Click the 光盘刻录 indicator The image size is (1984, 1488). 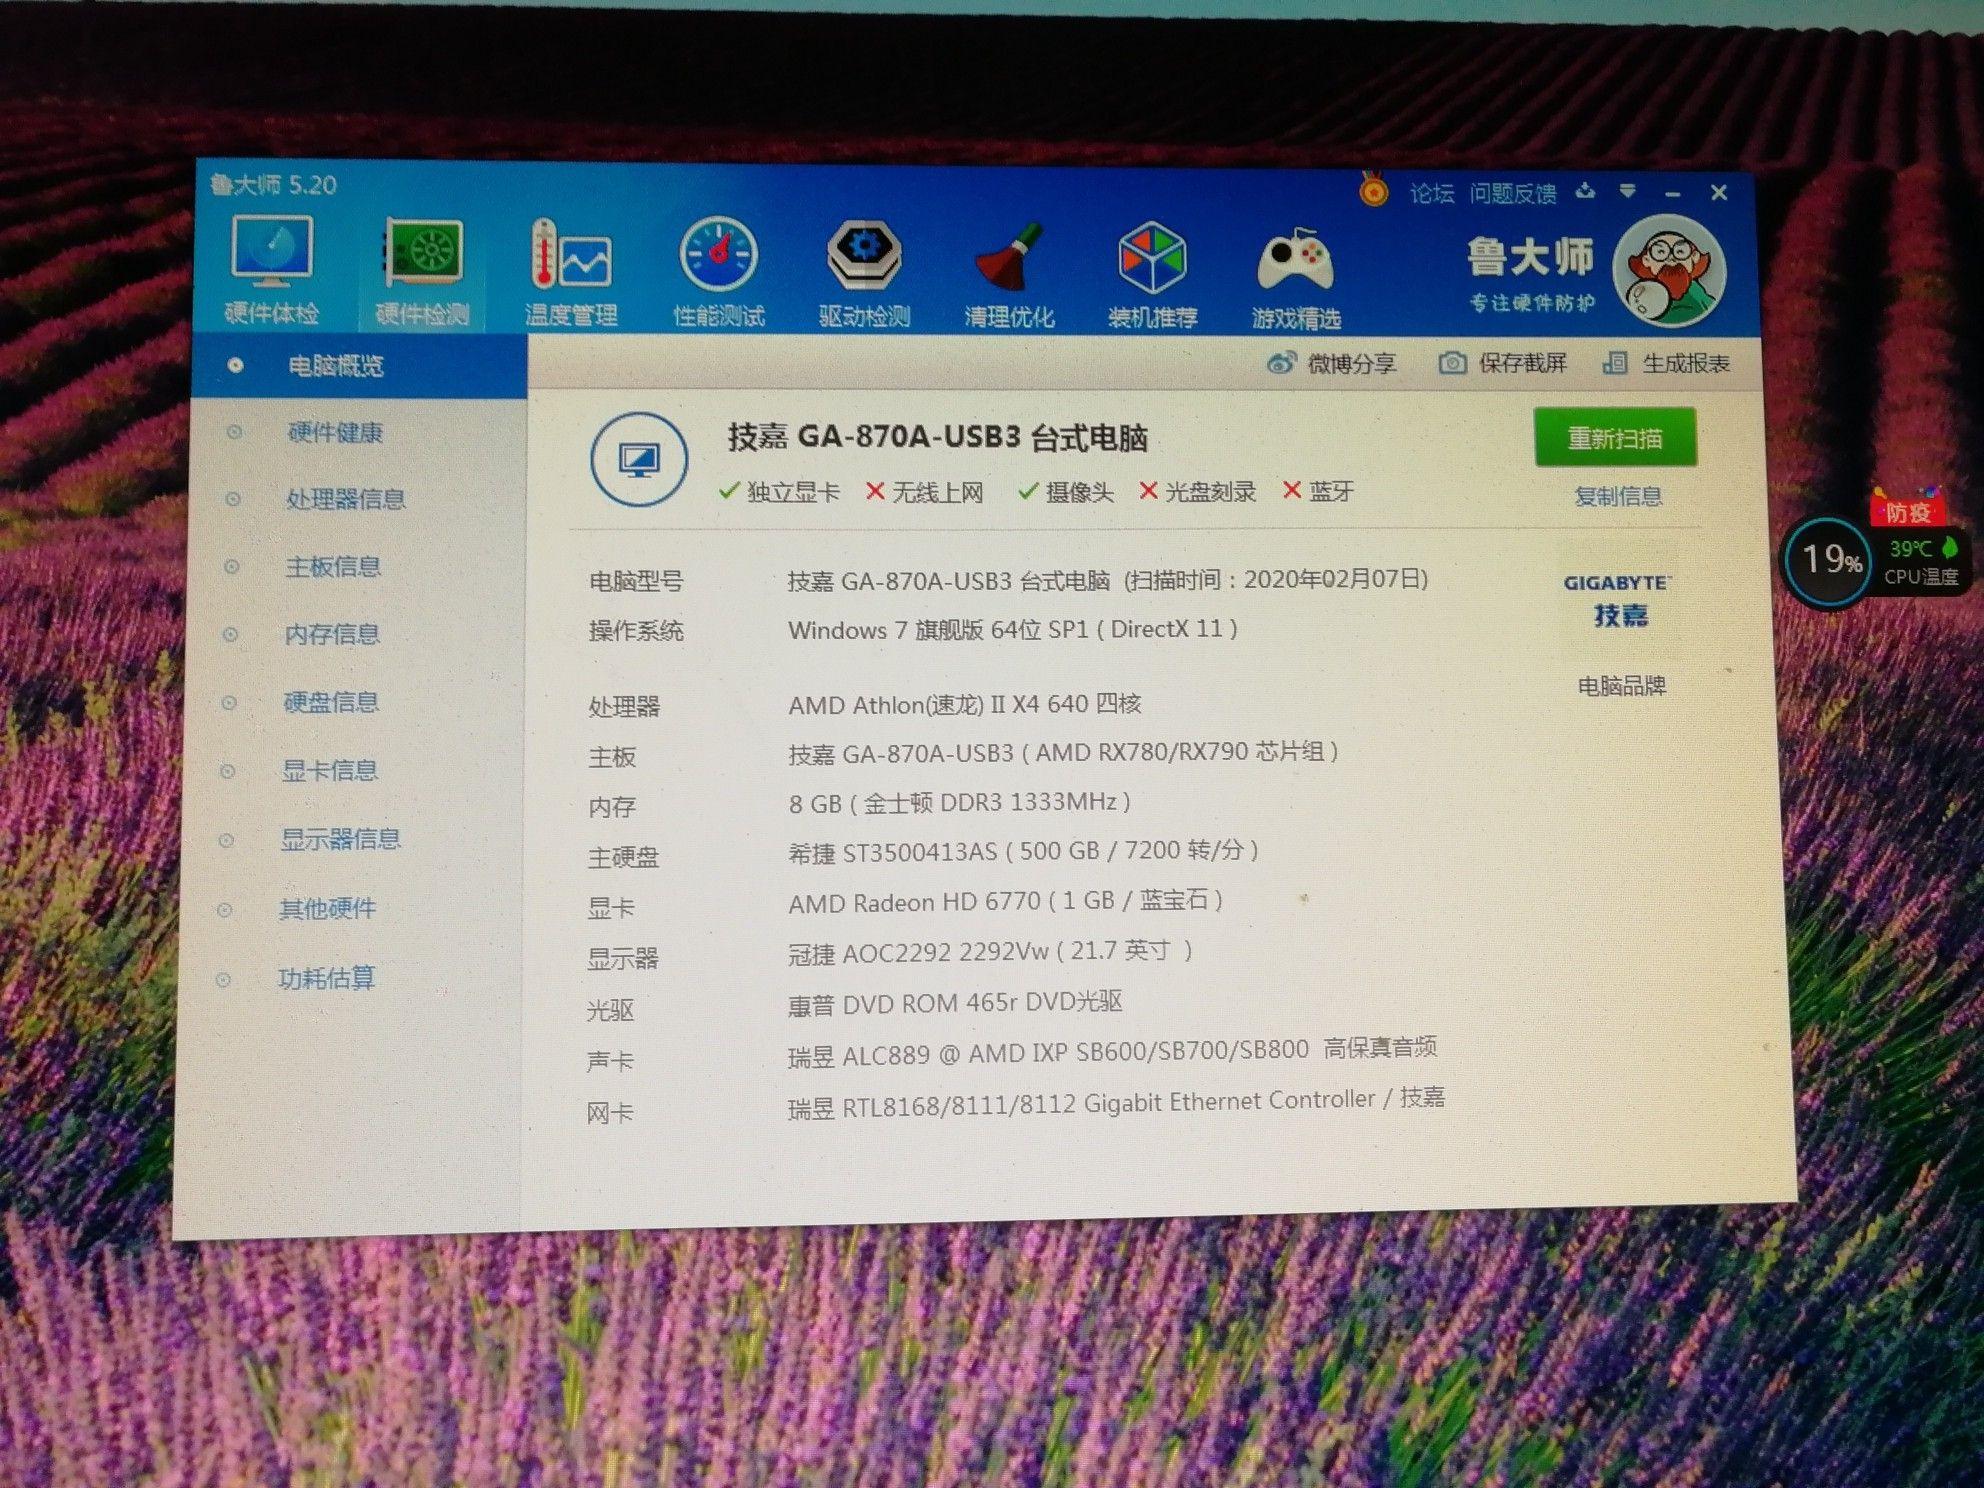tap(1198, 491)
